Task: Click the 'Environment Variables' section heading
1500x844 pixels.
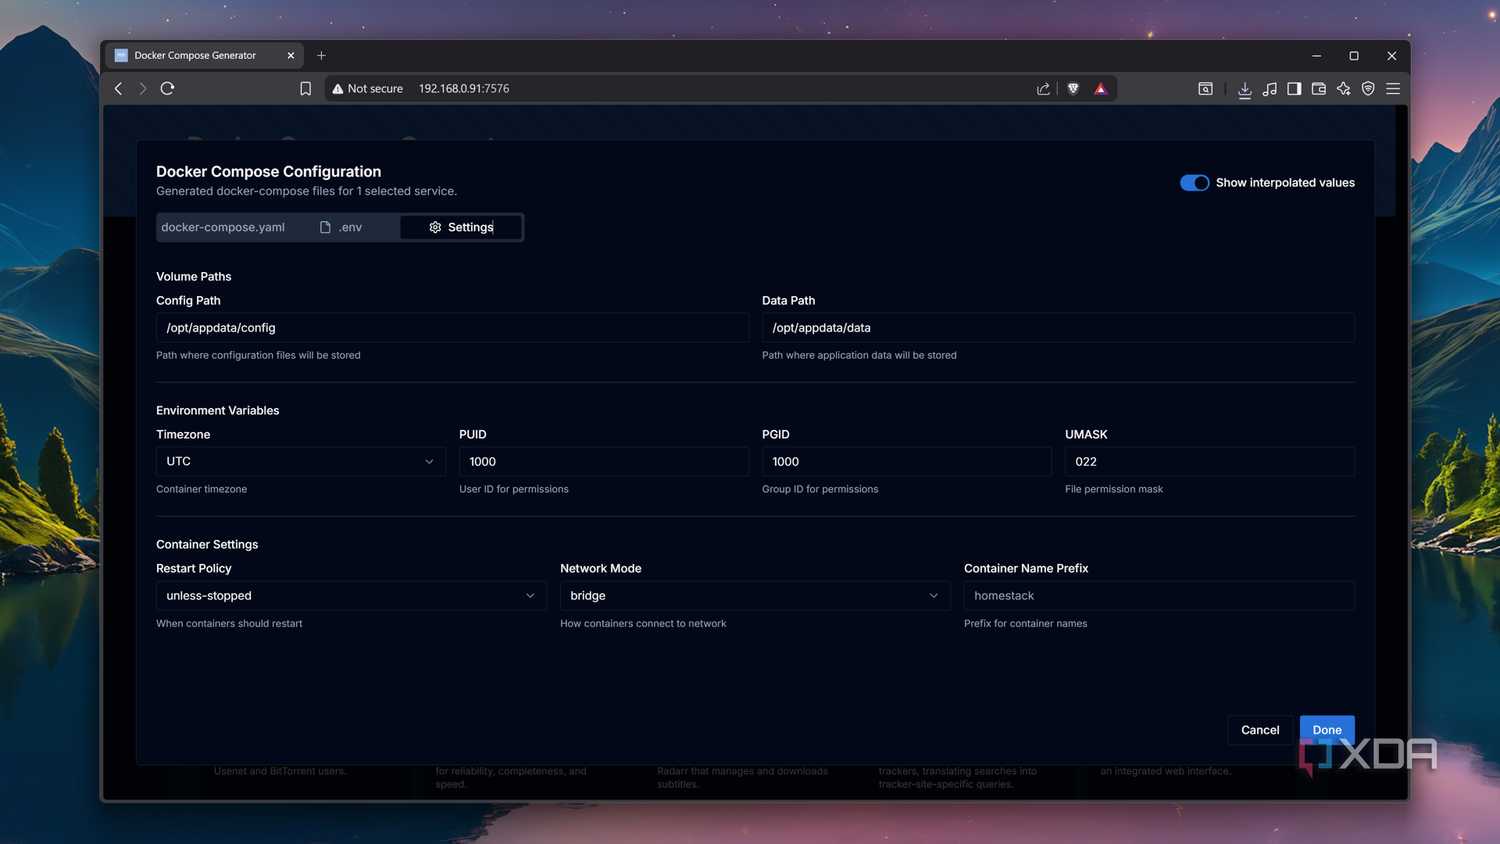Action: click(217, 410)
